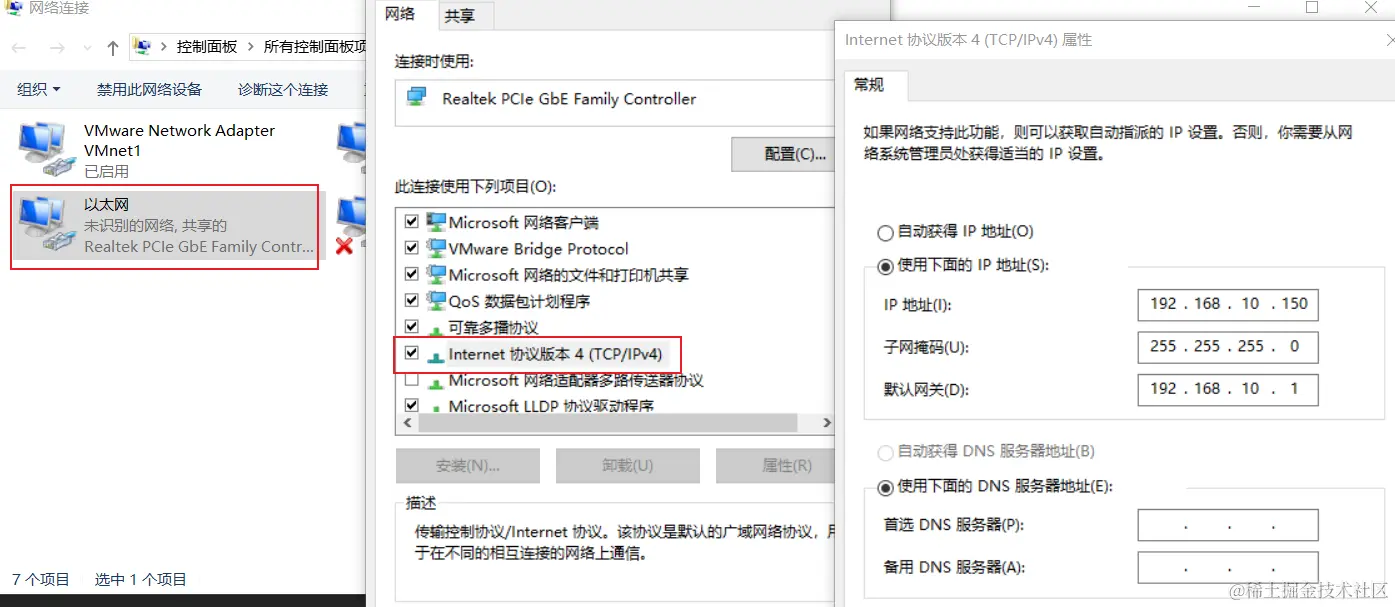Open the 组织 dropdown menu
The image size is (1395, 607).
tap(39, 89)
